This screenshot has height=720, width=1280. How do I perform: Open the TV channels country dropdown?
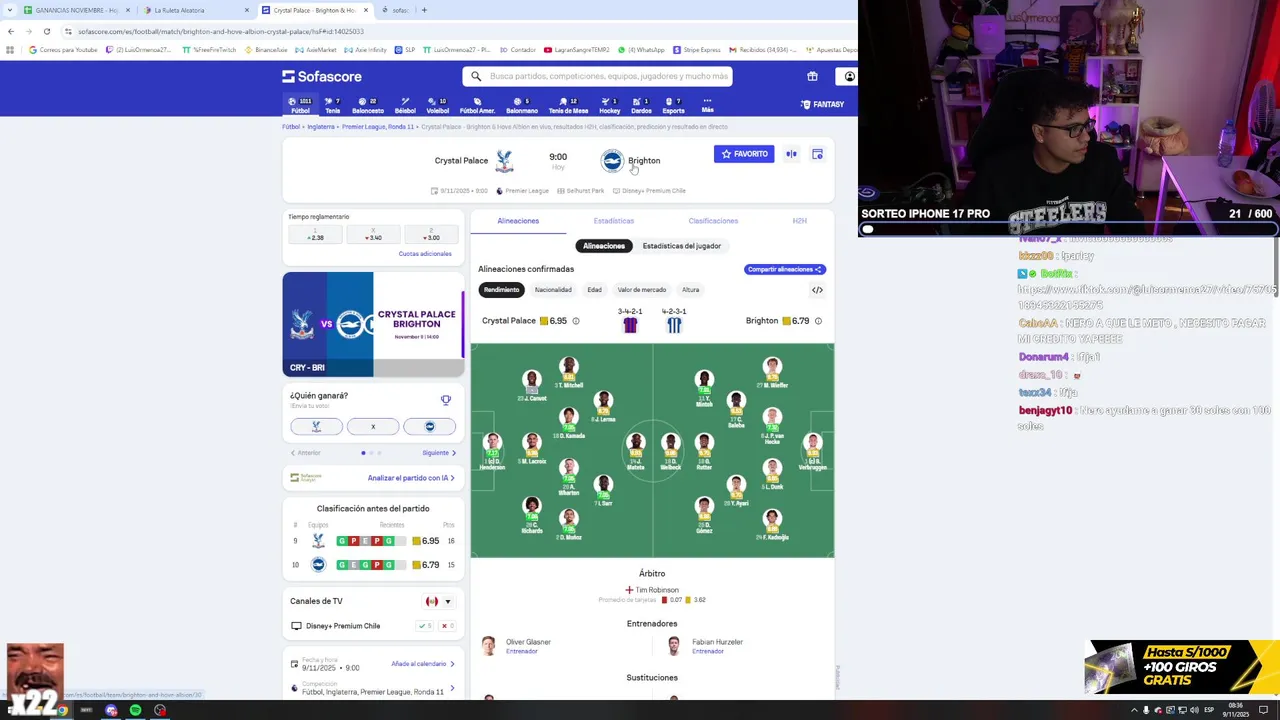438,602
